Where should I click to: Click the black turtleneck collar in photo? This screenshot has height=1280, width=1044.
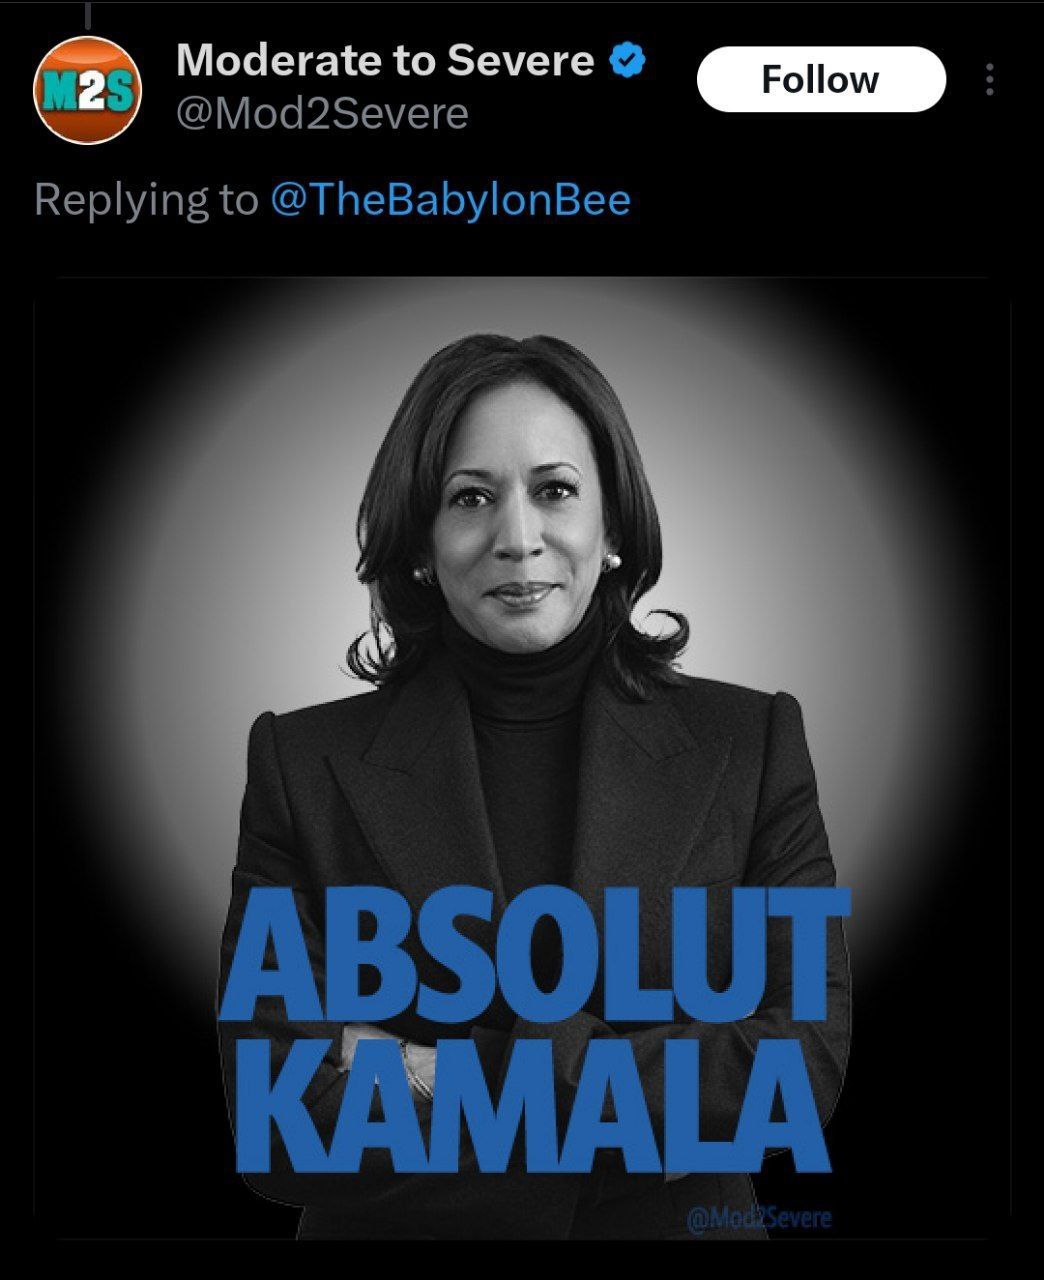pyautogui.click(x=528, y=665)
